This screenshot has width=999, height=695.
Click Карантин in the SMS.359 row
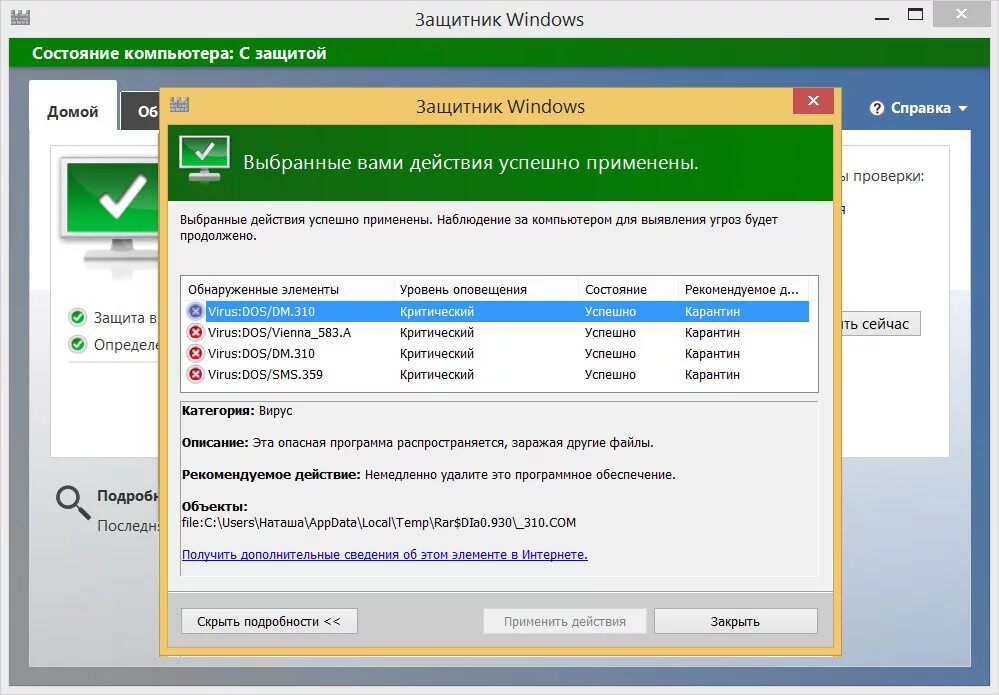click(712, 375)
